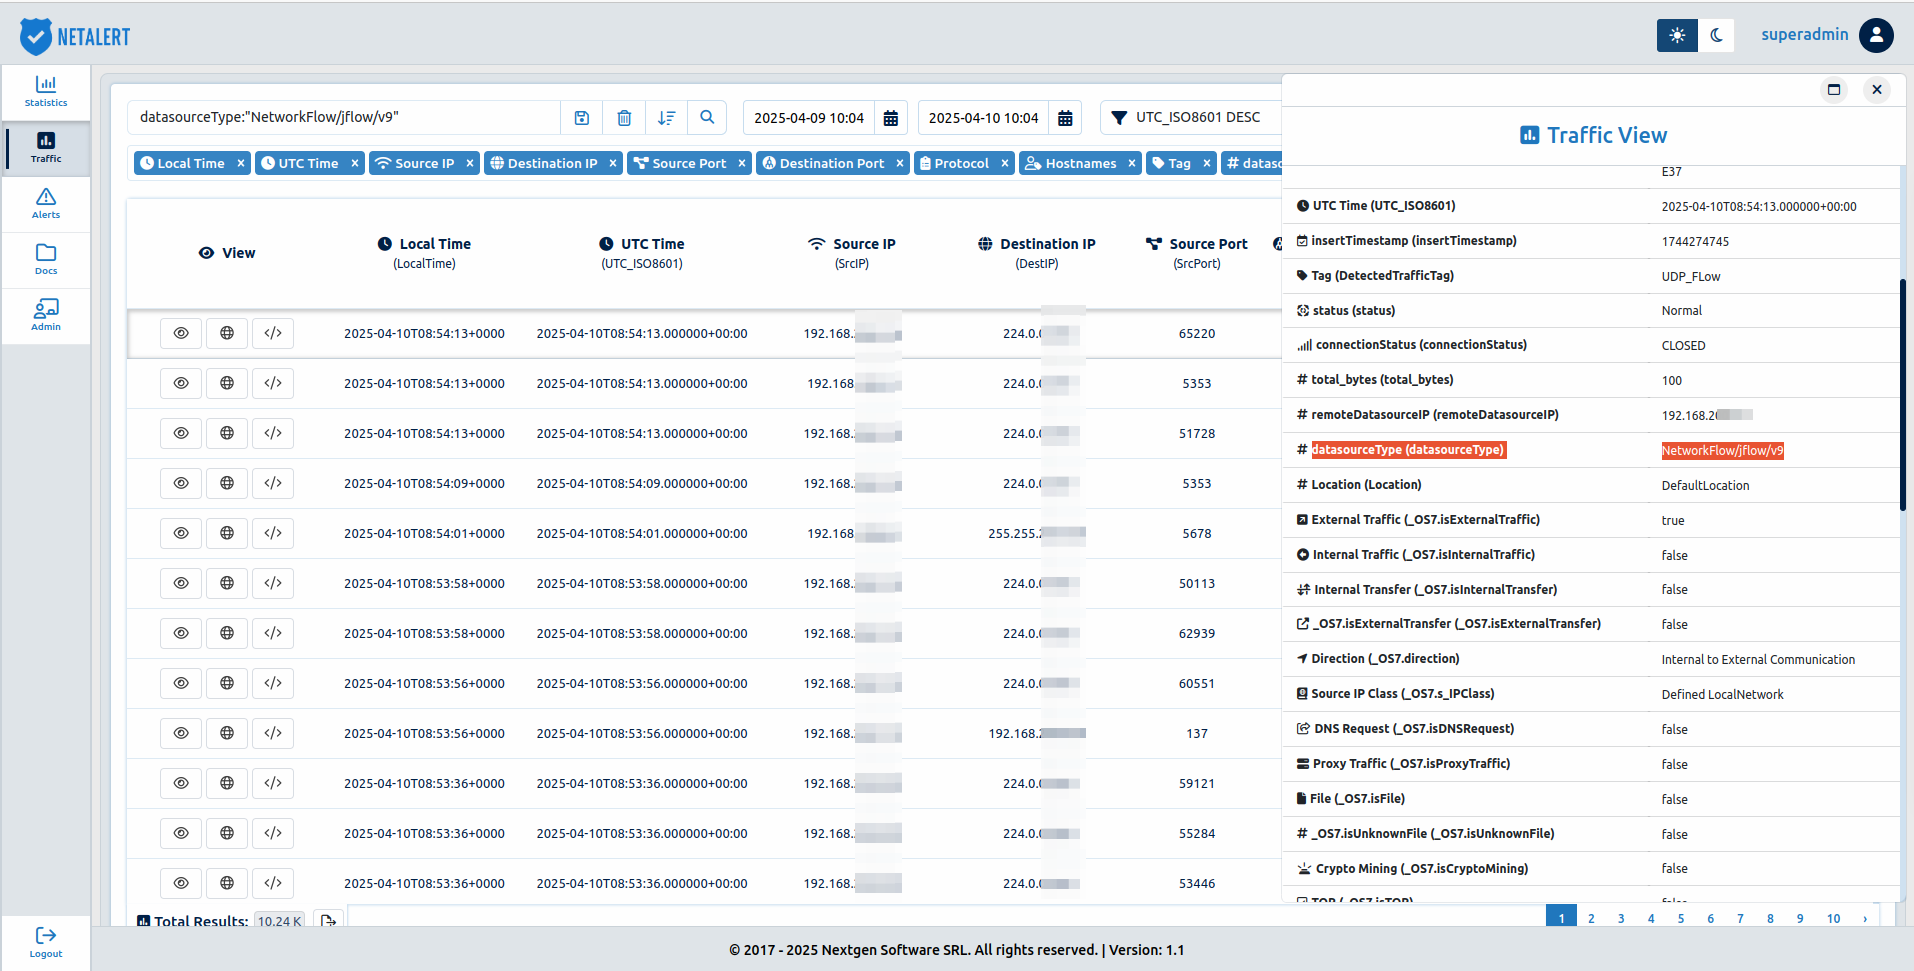Remove the Source Port column chip
The width and height of the screenshot is (1914, 971).
pyautogui.click(x=741, y=163)
